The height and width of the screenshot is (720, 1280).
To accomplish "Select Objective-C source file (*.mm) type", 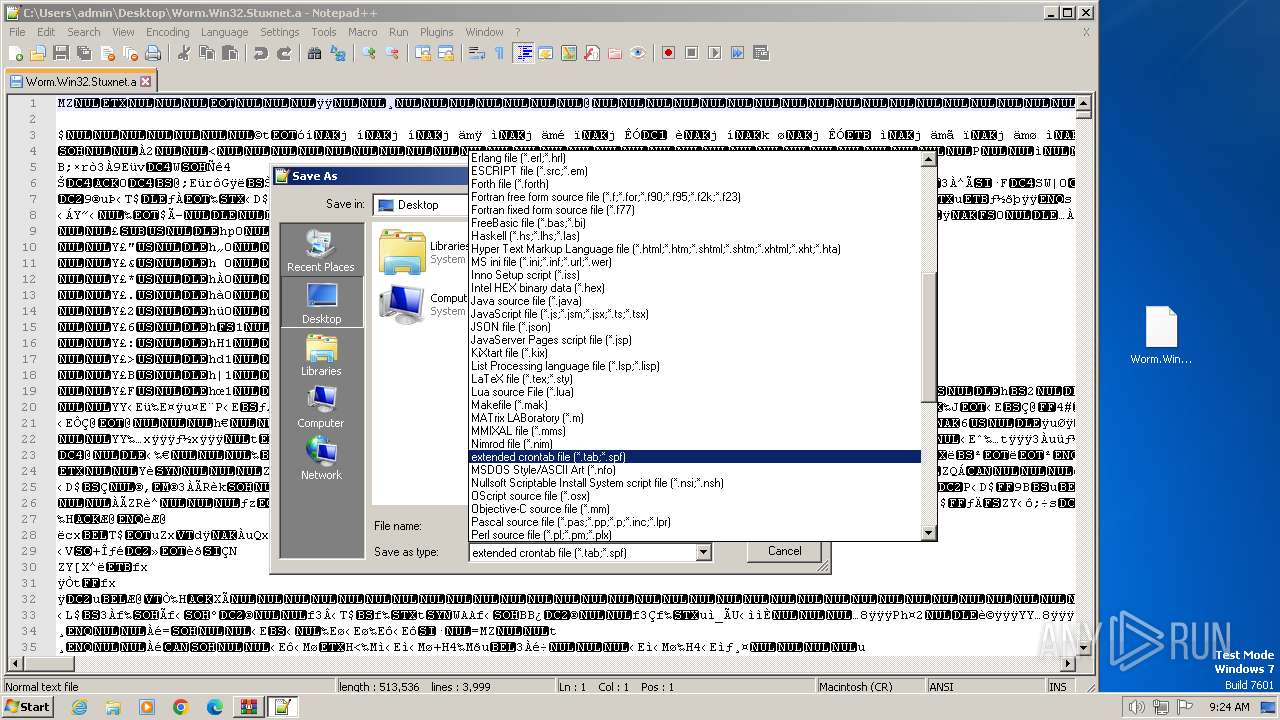I will 694,509.
